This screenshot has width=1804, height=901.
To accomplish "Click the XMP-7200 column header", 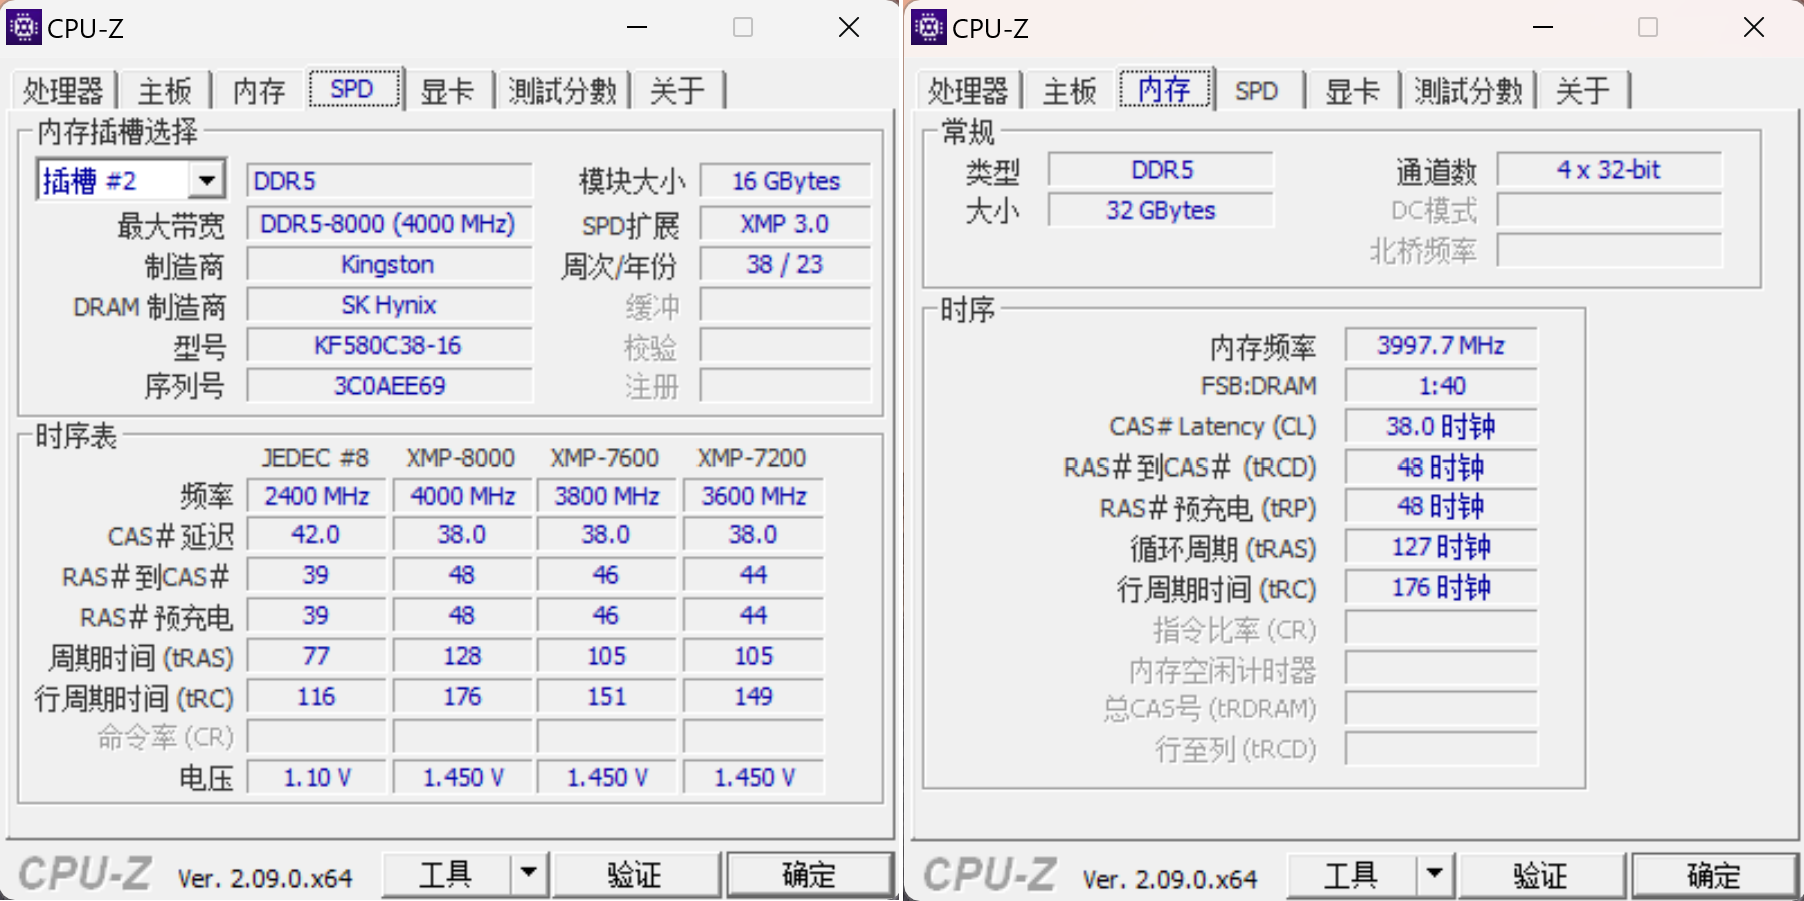I will [752, 458].
